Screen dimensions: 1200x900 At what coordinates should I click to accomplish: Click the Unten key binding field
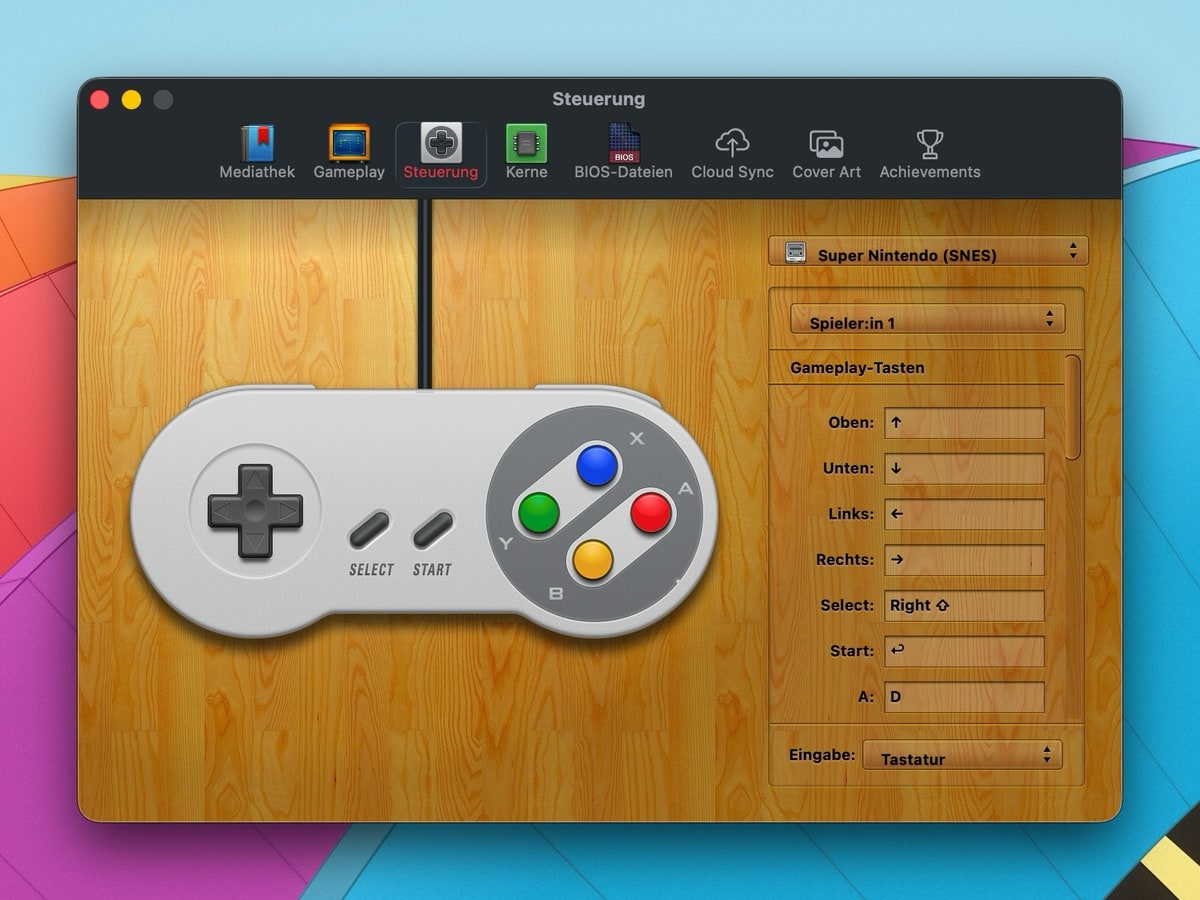(x=964, y=469)
